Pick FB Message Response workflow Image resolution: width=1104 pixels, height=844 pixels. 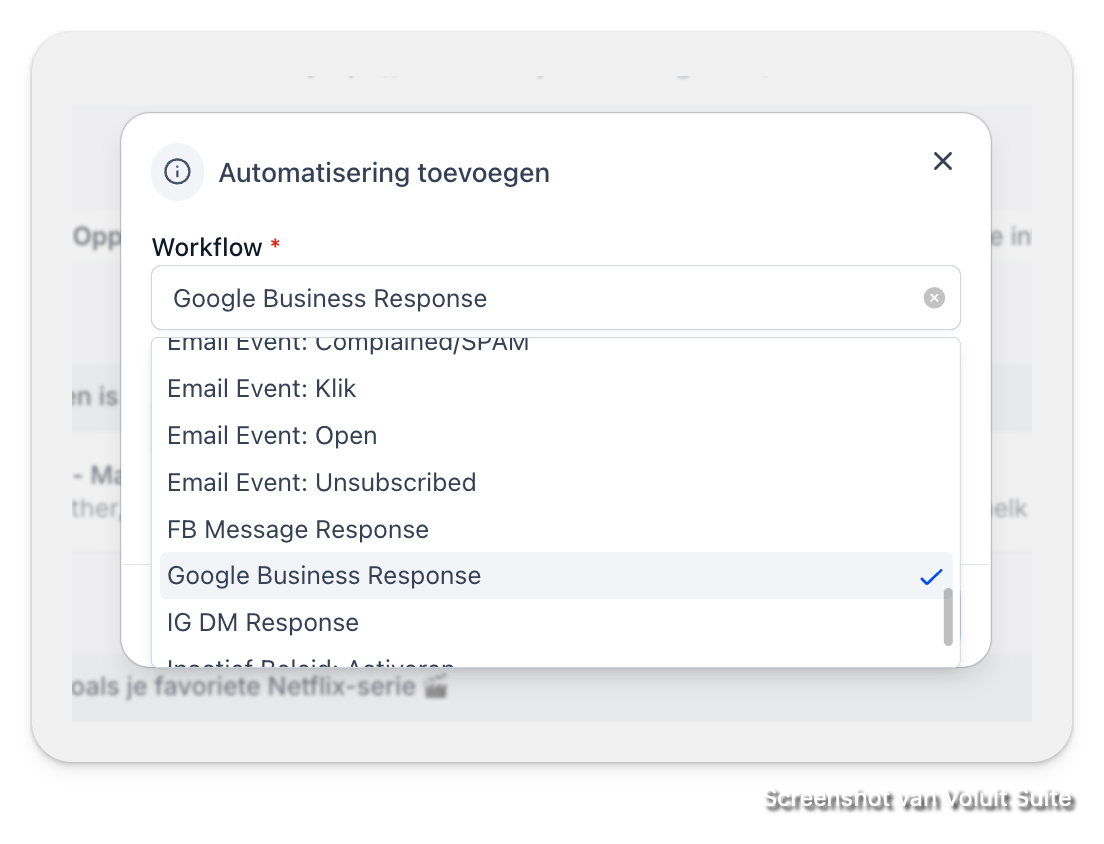pyautogui.click(x=556, y=529)
